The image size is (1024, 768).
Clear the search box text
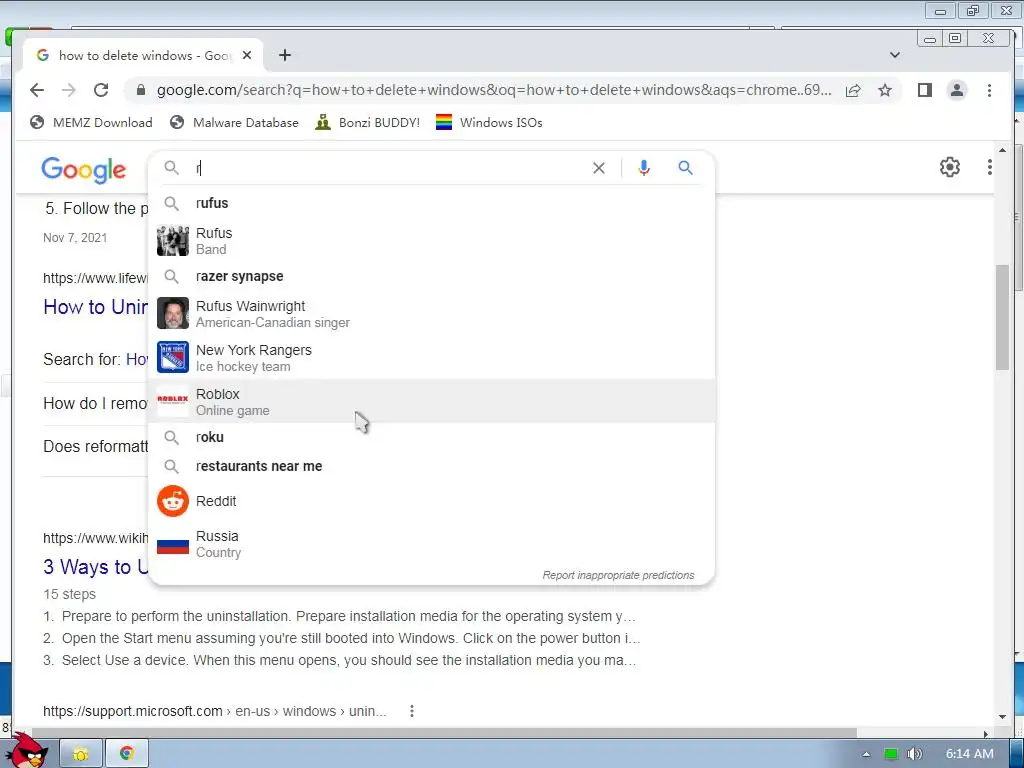[598, 168]
